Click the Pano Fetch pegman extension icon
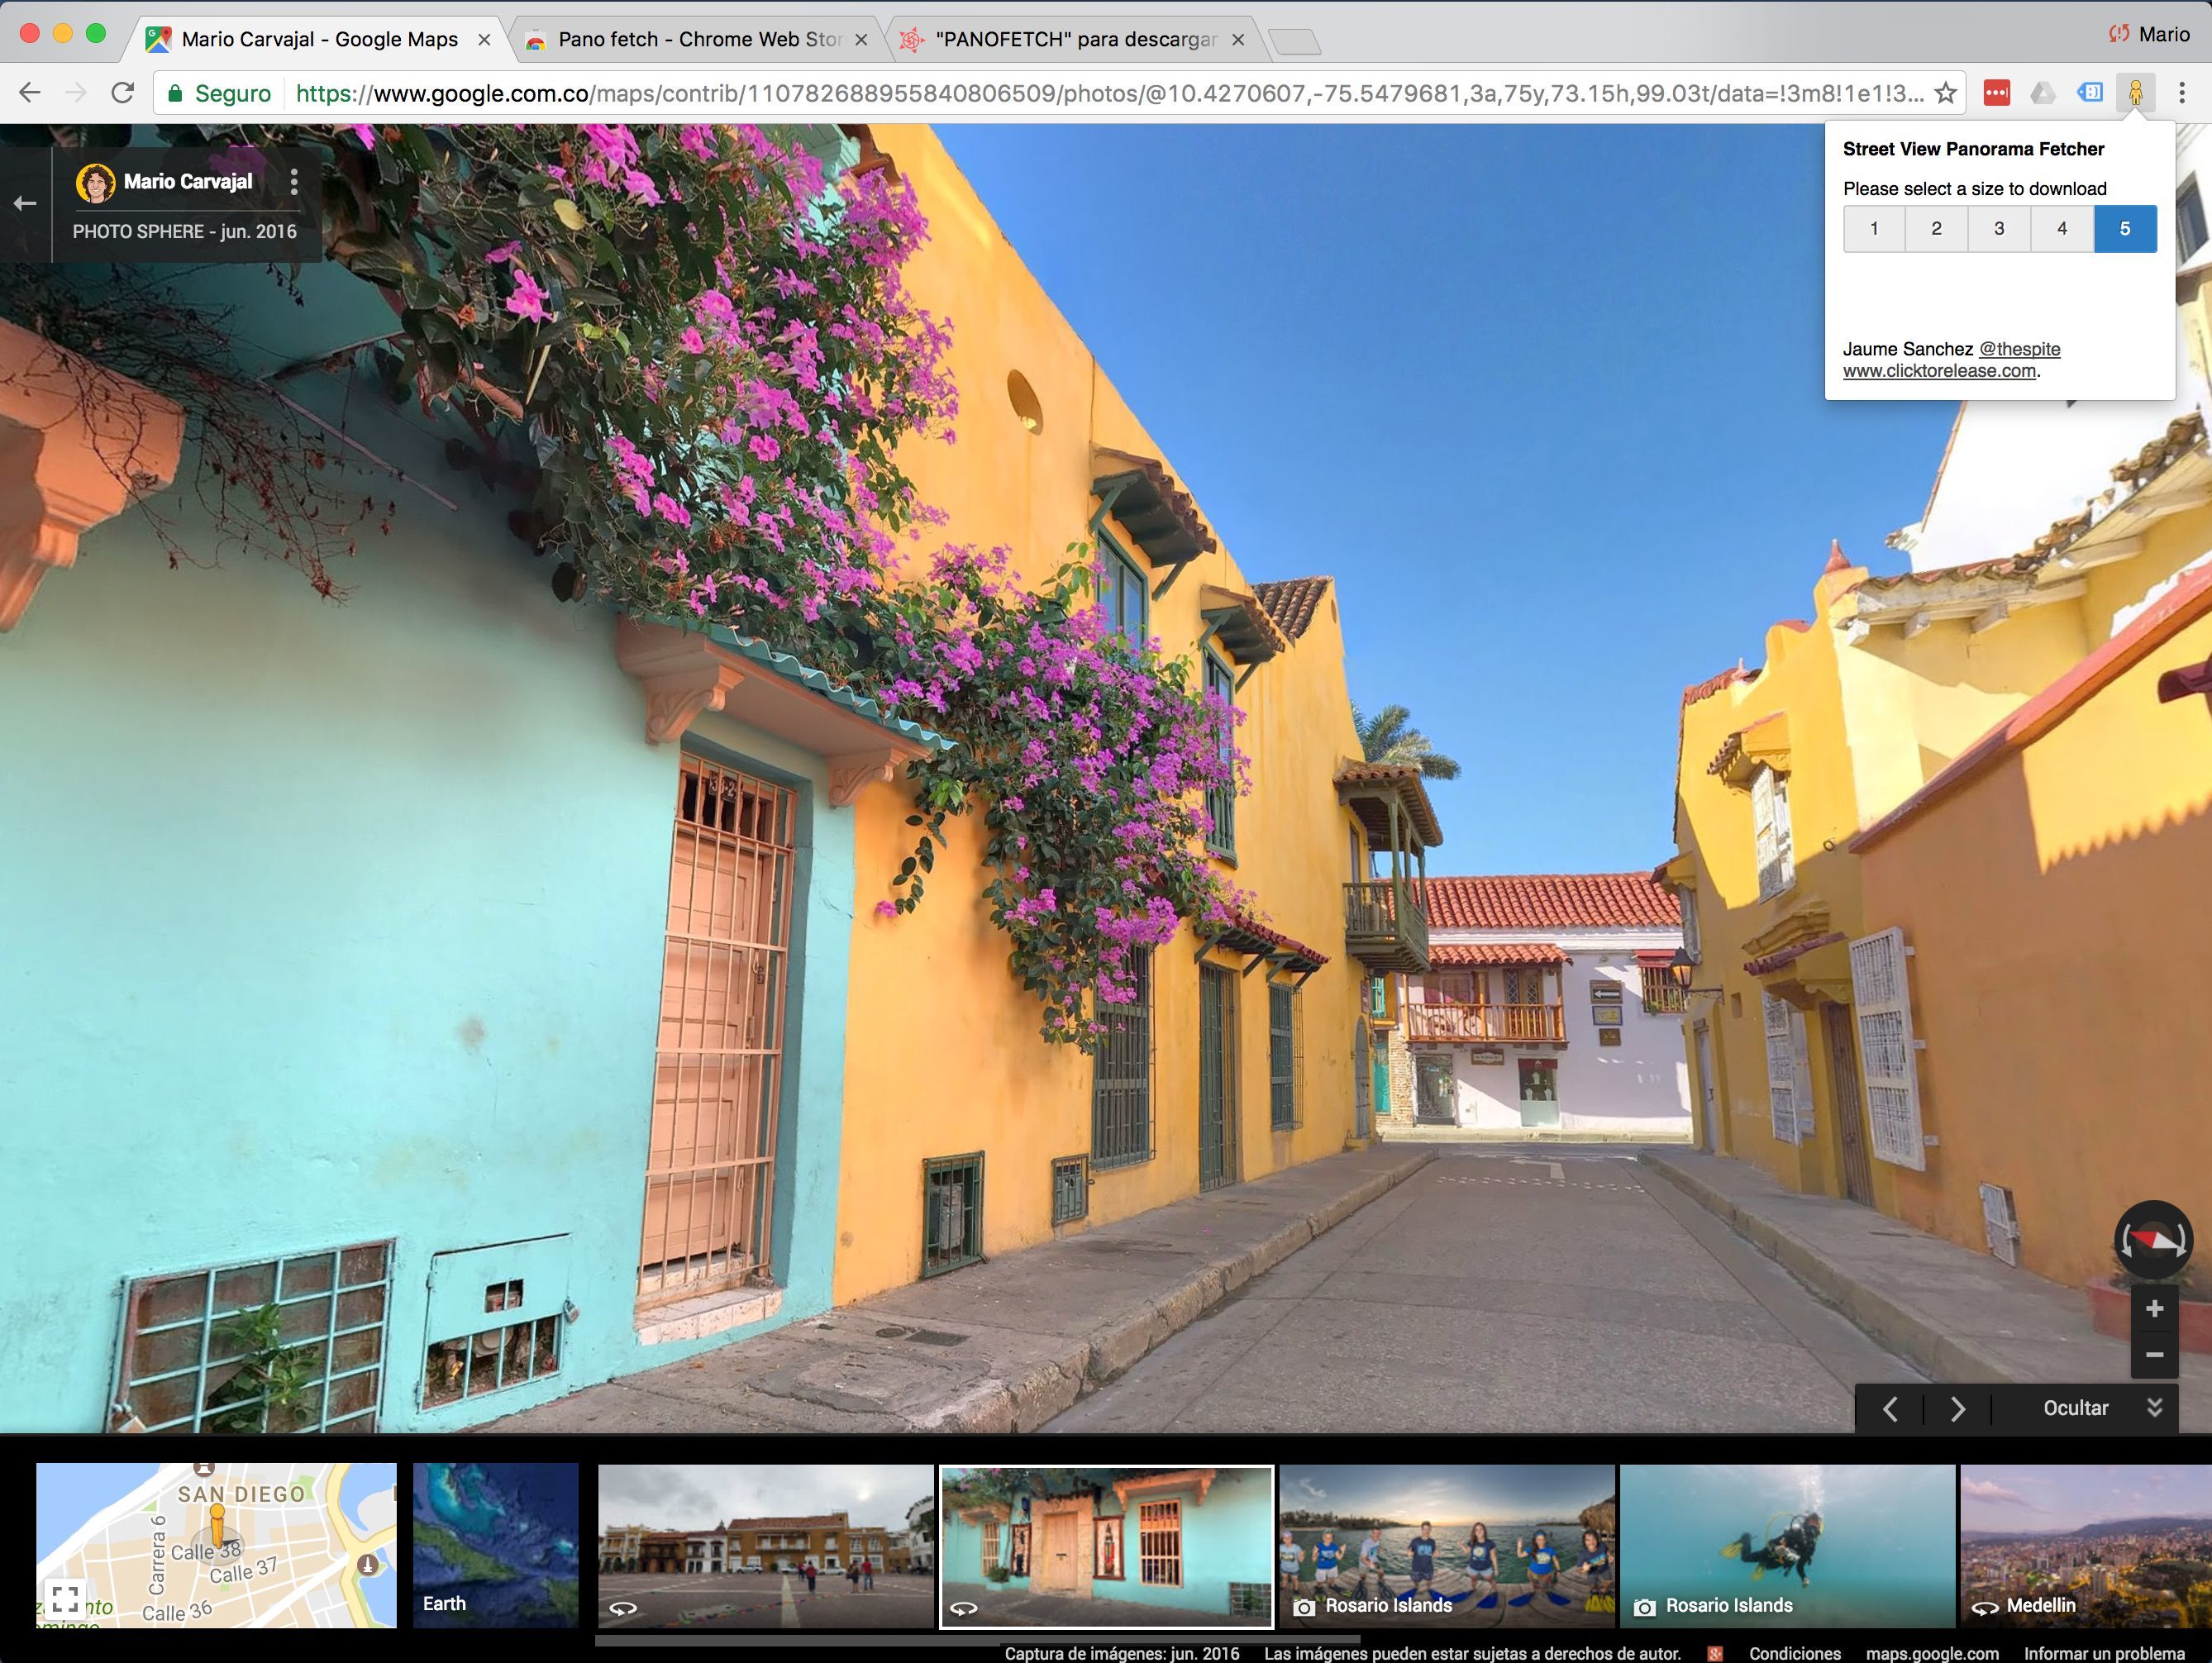Viewport: 2212px width, 1663px height. coord(2135,93)
